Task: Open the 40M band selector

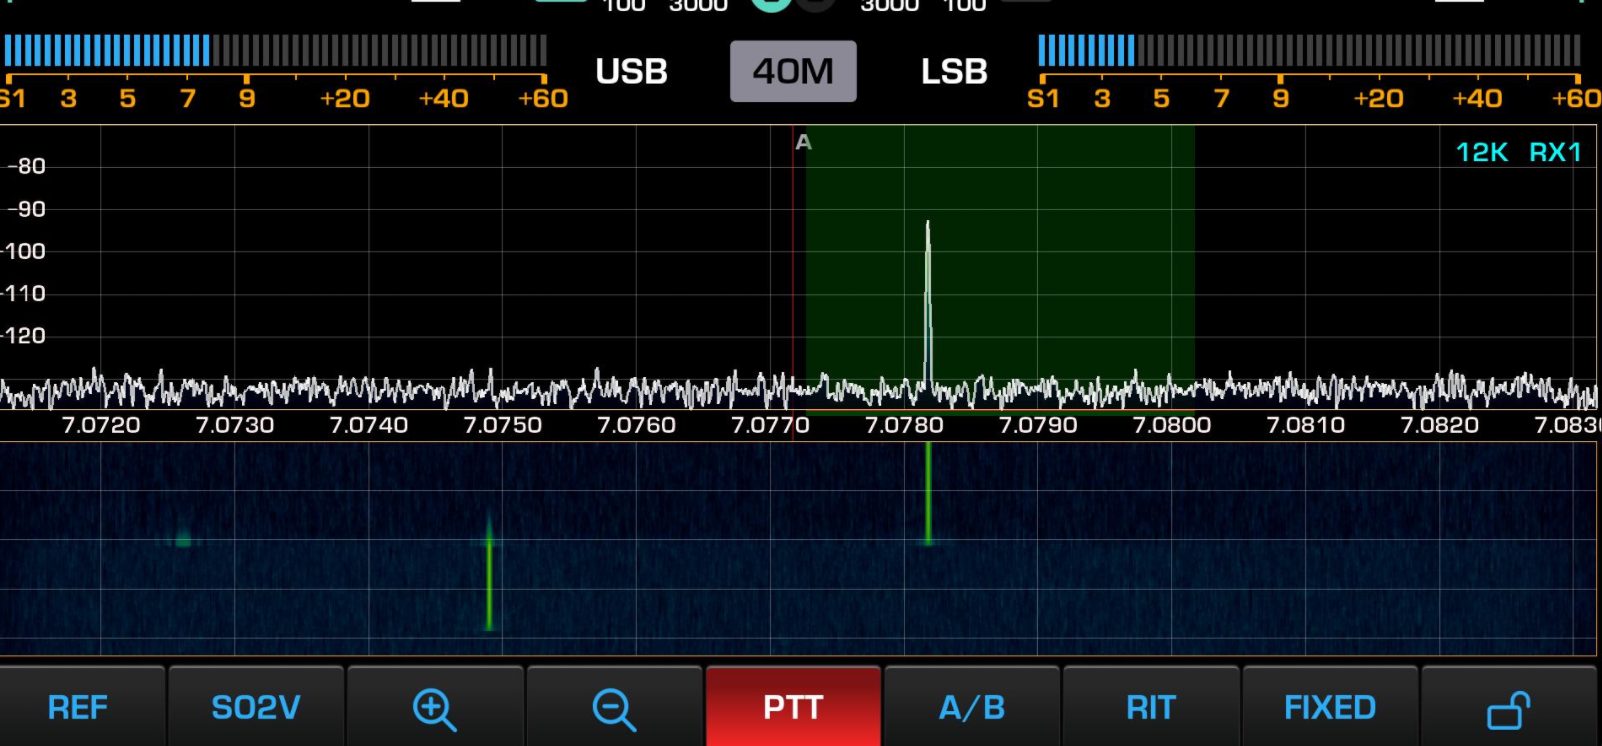Action: (793, 71)
